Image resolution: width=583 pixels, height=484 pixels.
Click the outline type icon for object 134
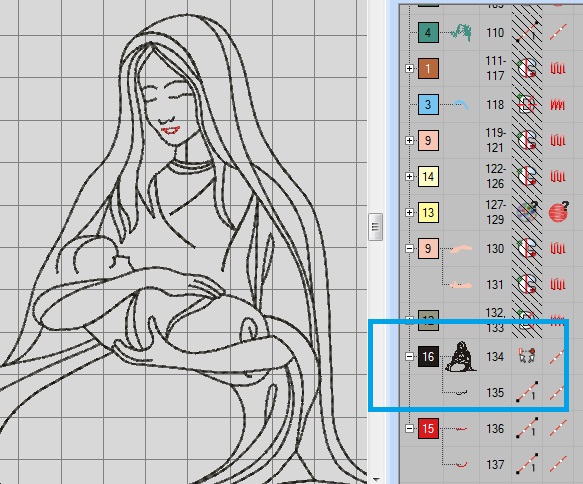click(x=526, y=356)
